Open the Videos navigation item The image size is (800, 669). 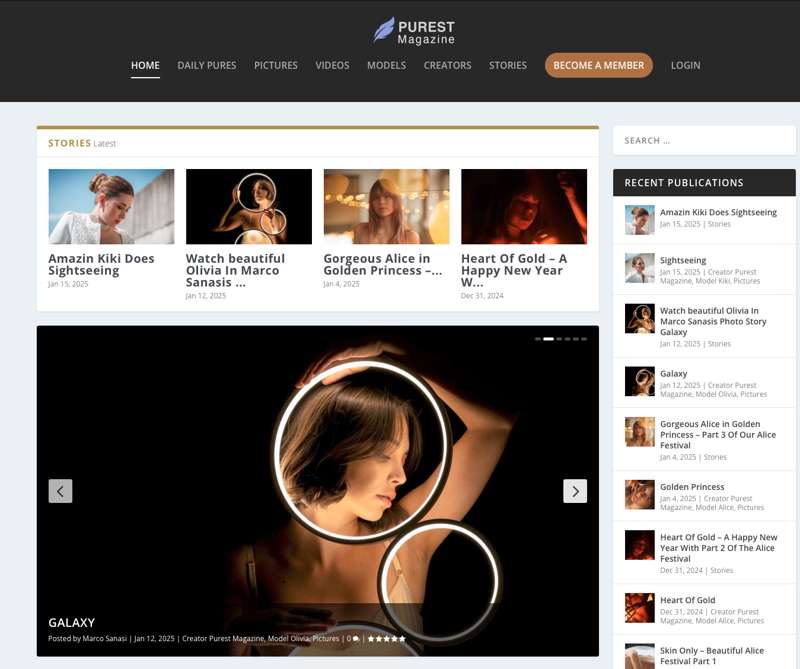(332, 65)
